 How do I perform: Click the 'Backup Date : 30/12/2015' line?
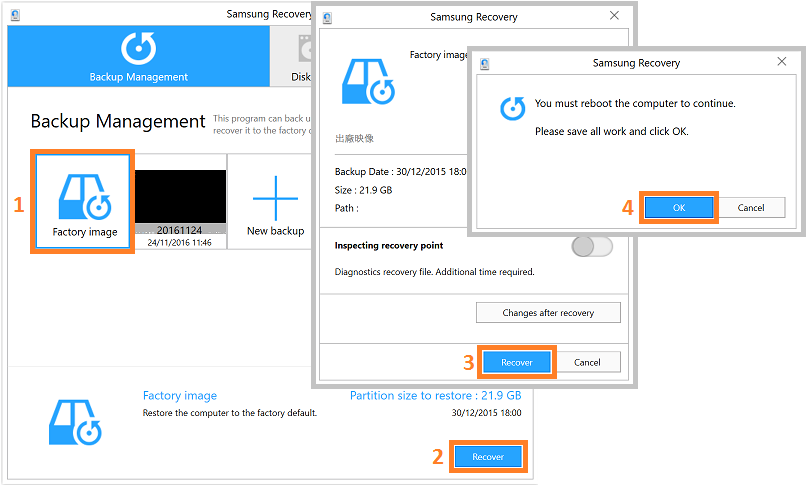coord(400,172)
